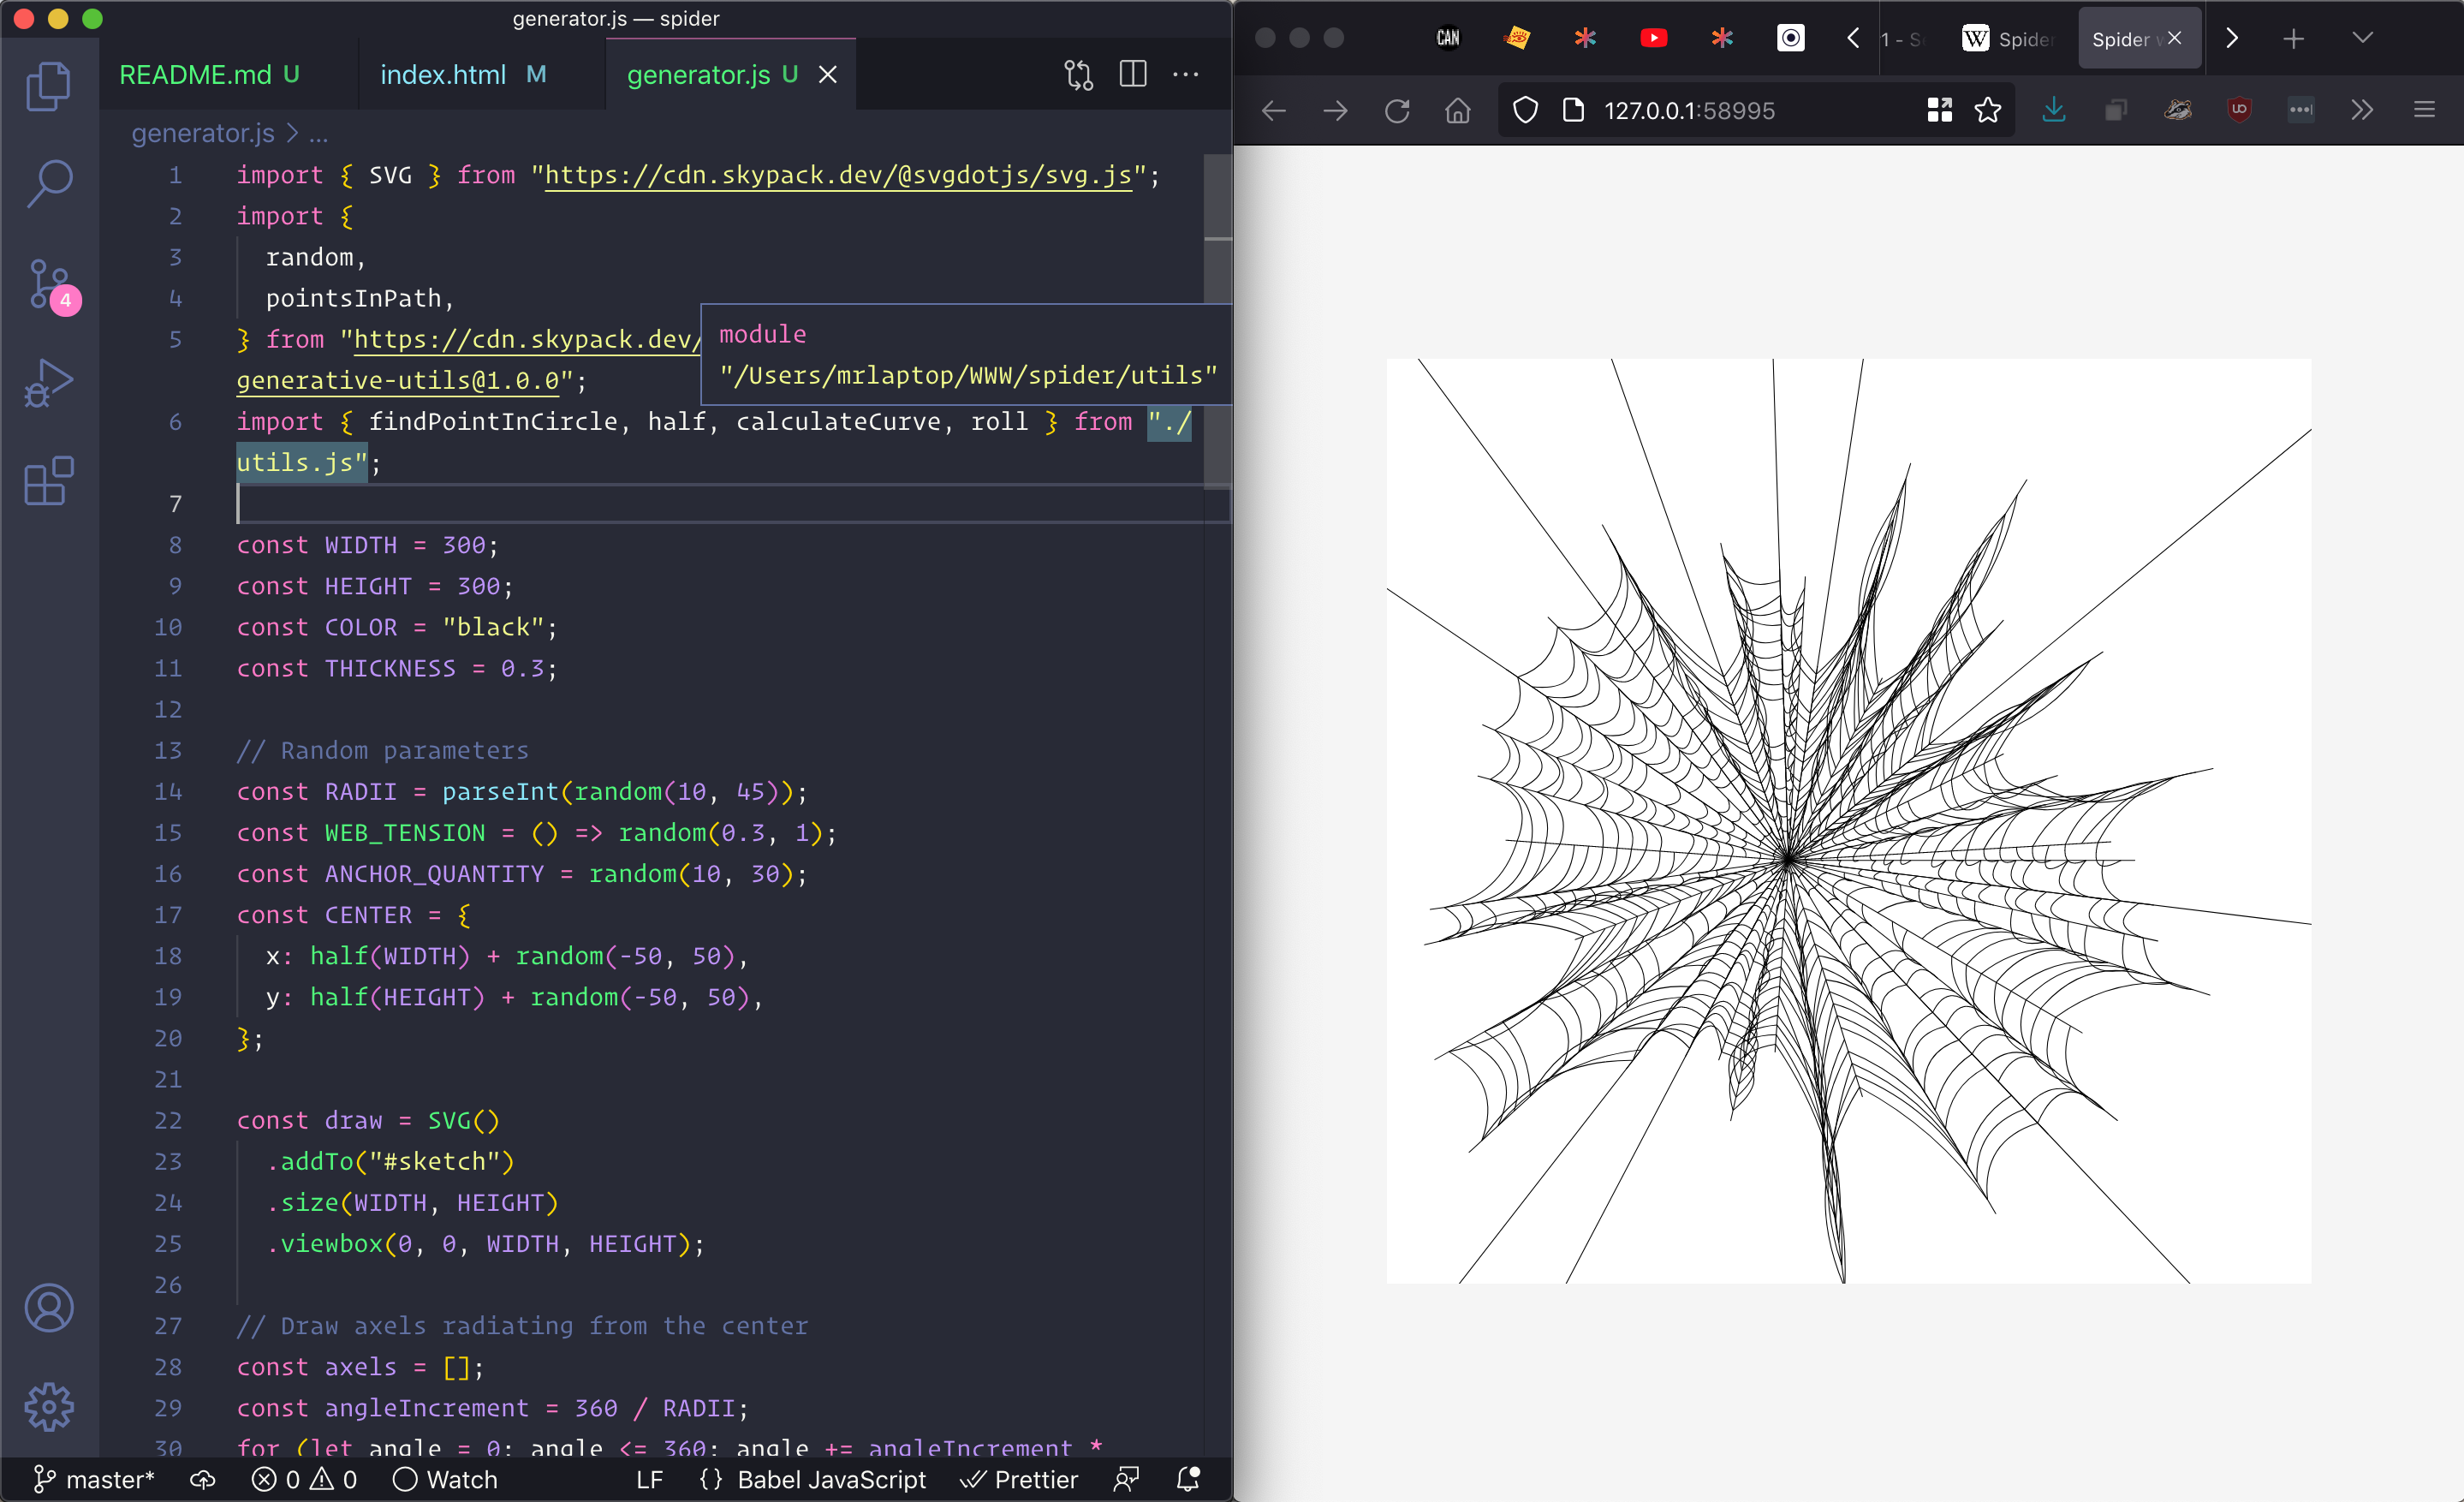Open the Manage settings gear in VS Code
Image resolution: width=2464 pixels, height=1502 pixels.
click(x=48, y=1406)
